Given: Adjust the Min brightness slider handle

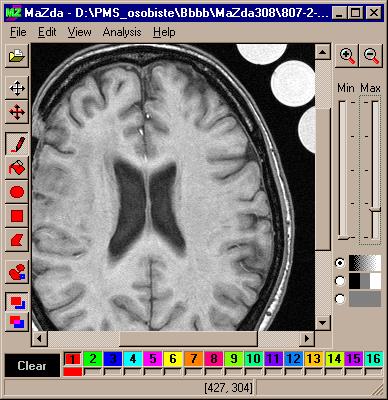Looking at the screenshot, I should [343, 238].
